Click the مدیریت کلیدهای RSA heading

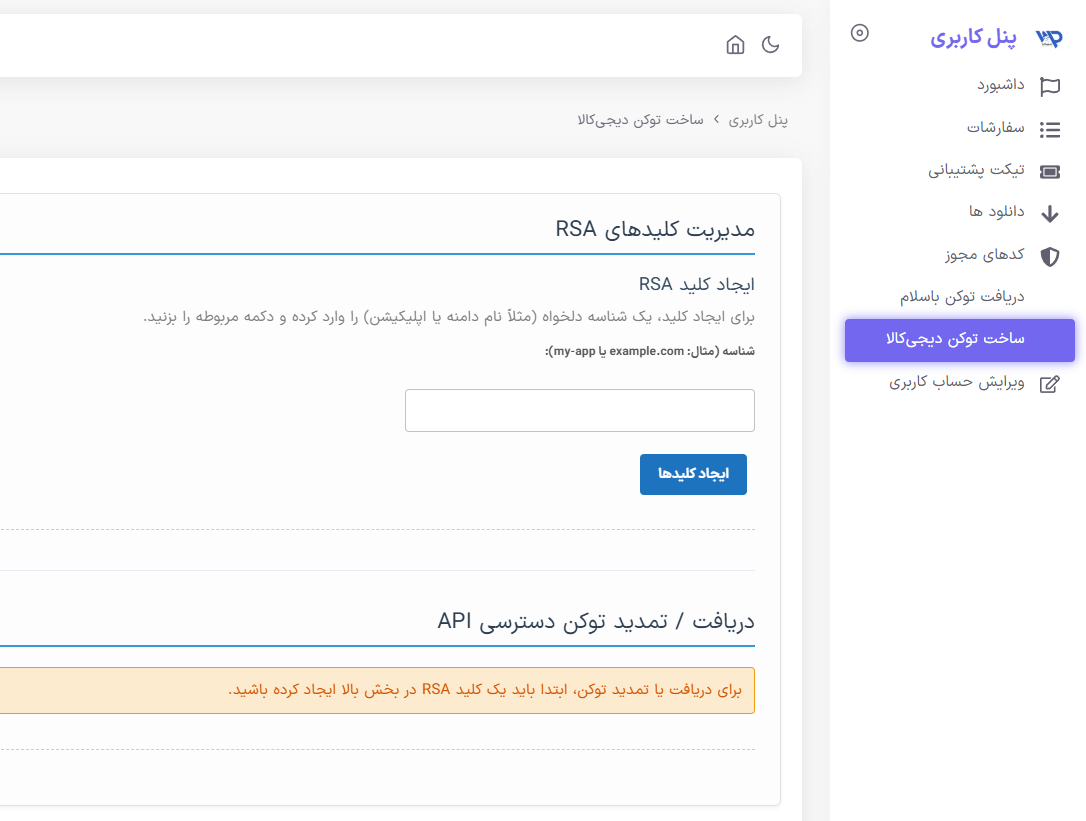(655, 229)
